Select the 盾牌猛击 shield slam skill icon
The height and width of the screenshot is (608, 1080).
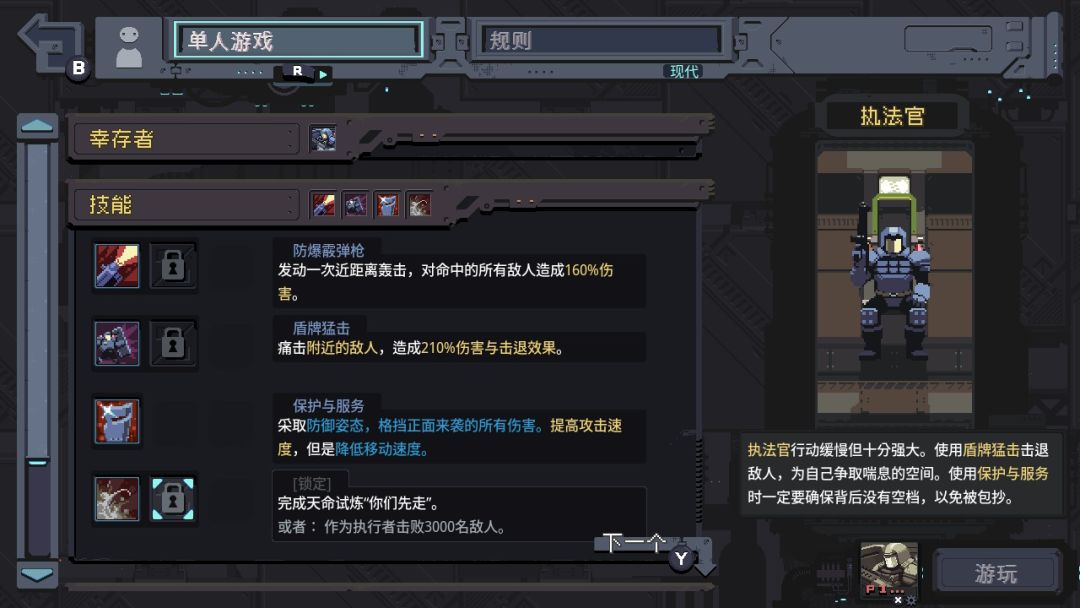click(117, 344)
